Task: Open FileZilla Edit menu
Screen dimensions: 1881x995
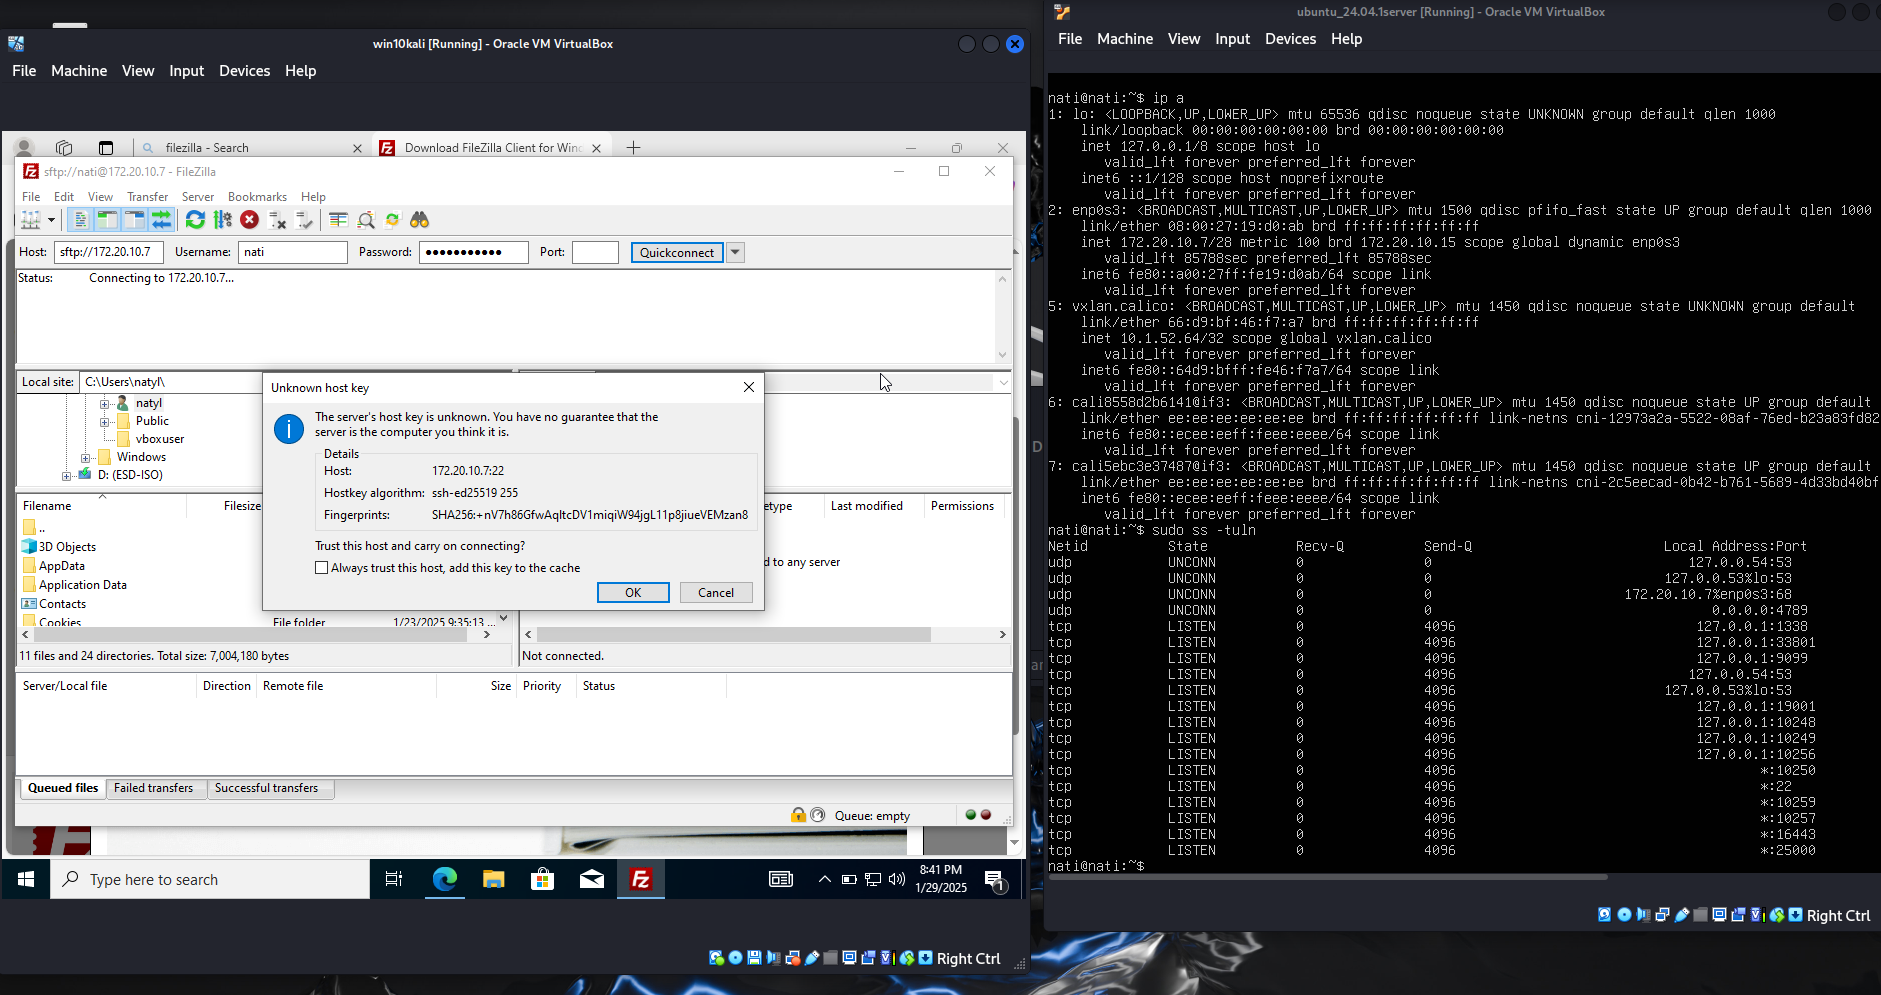Action: [x=64, y=197]
